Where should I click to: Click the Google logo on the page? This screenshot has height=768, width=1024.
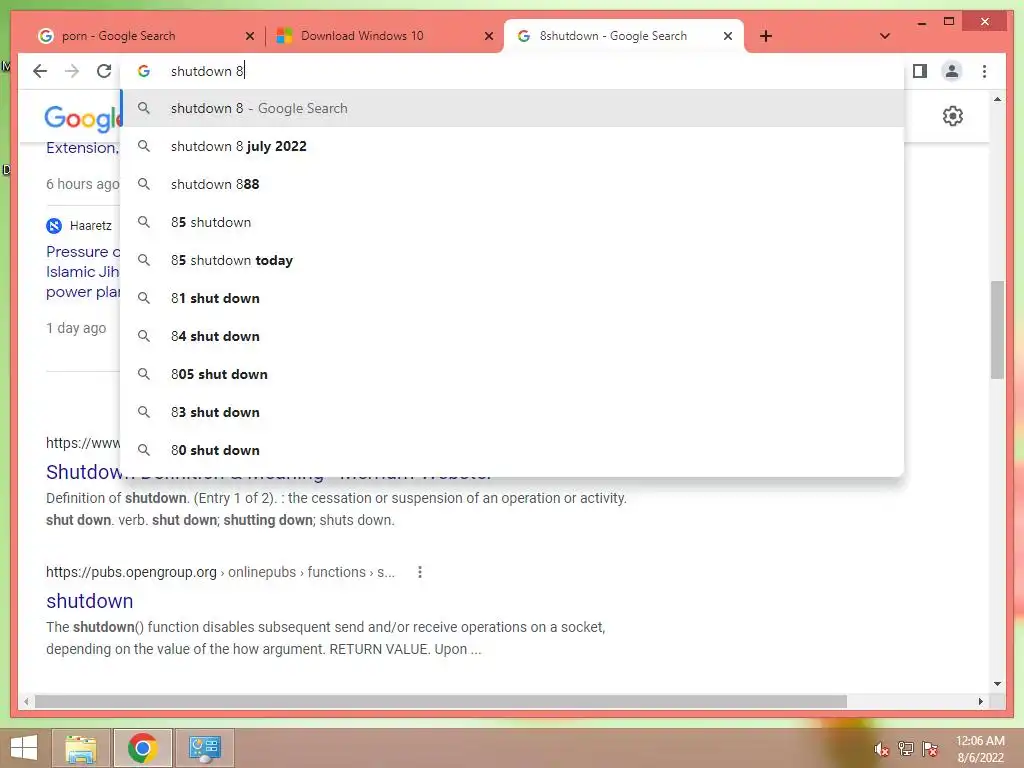coord(82,118)
